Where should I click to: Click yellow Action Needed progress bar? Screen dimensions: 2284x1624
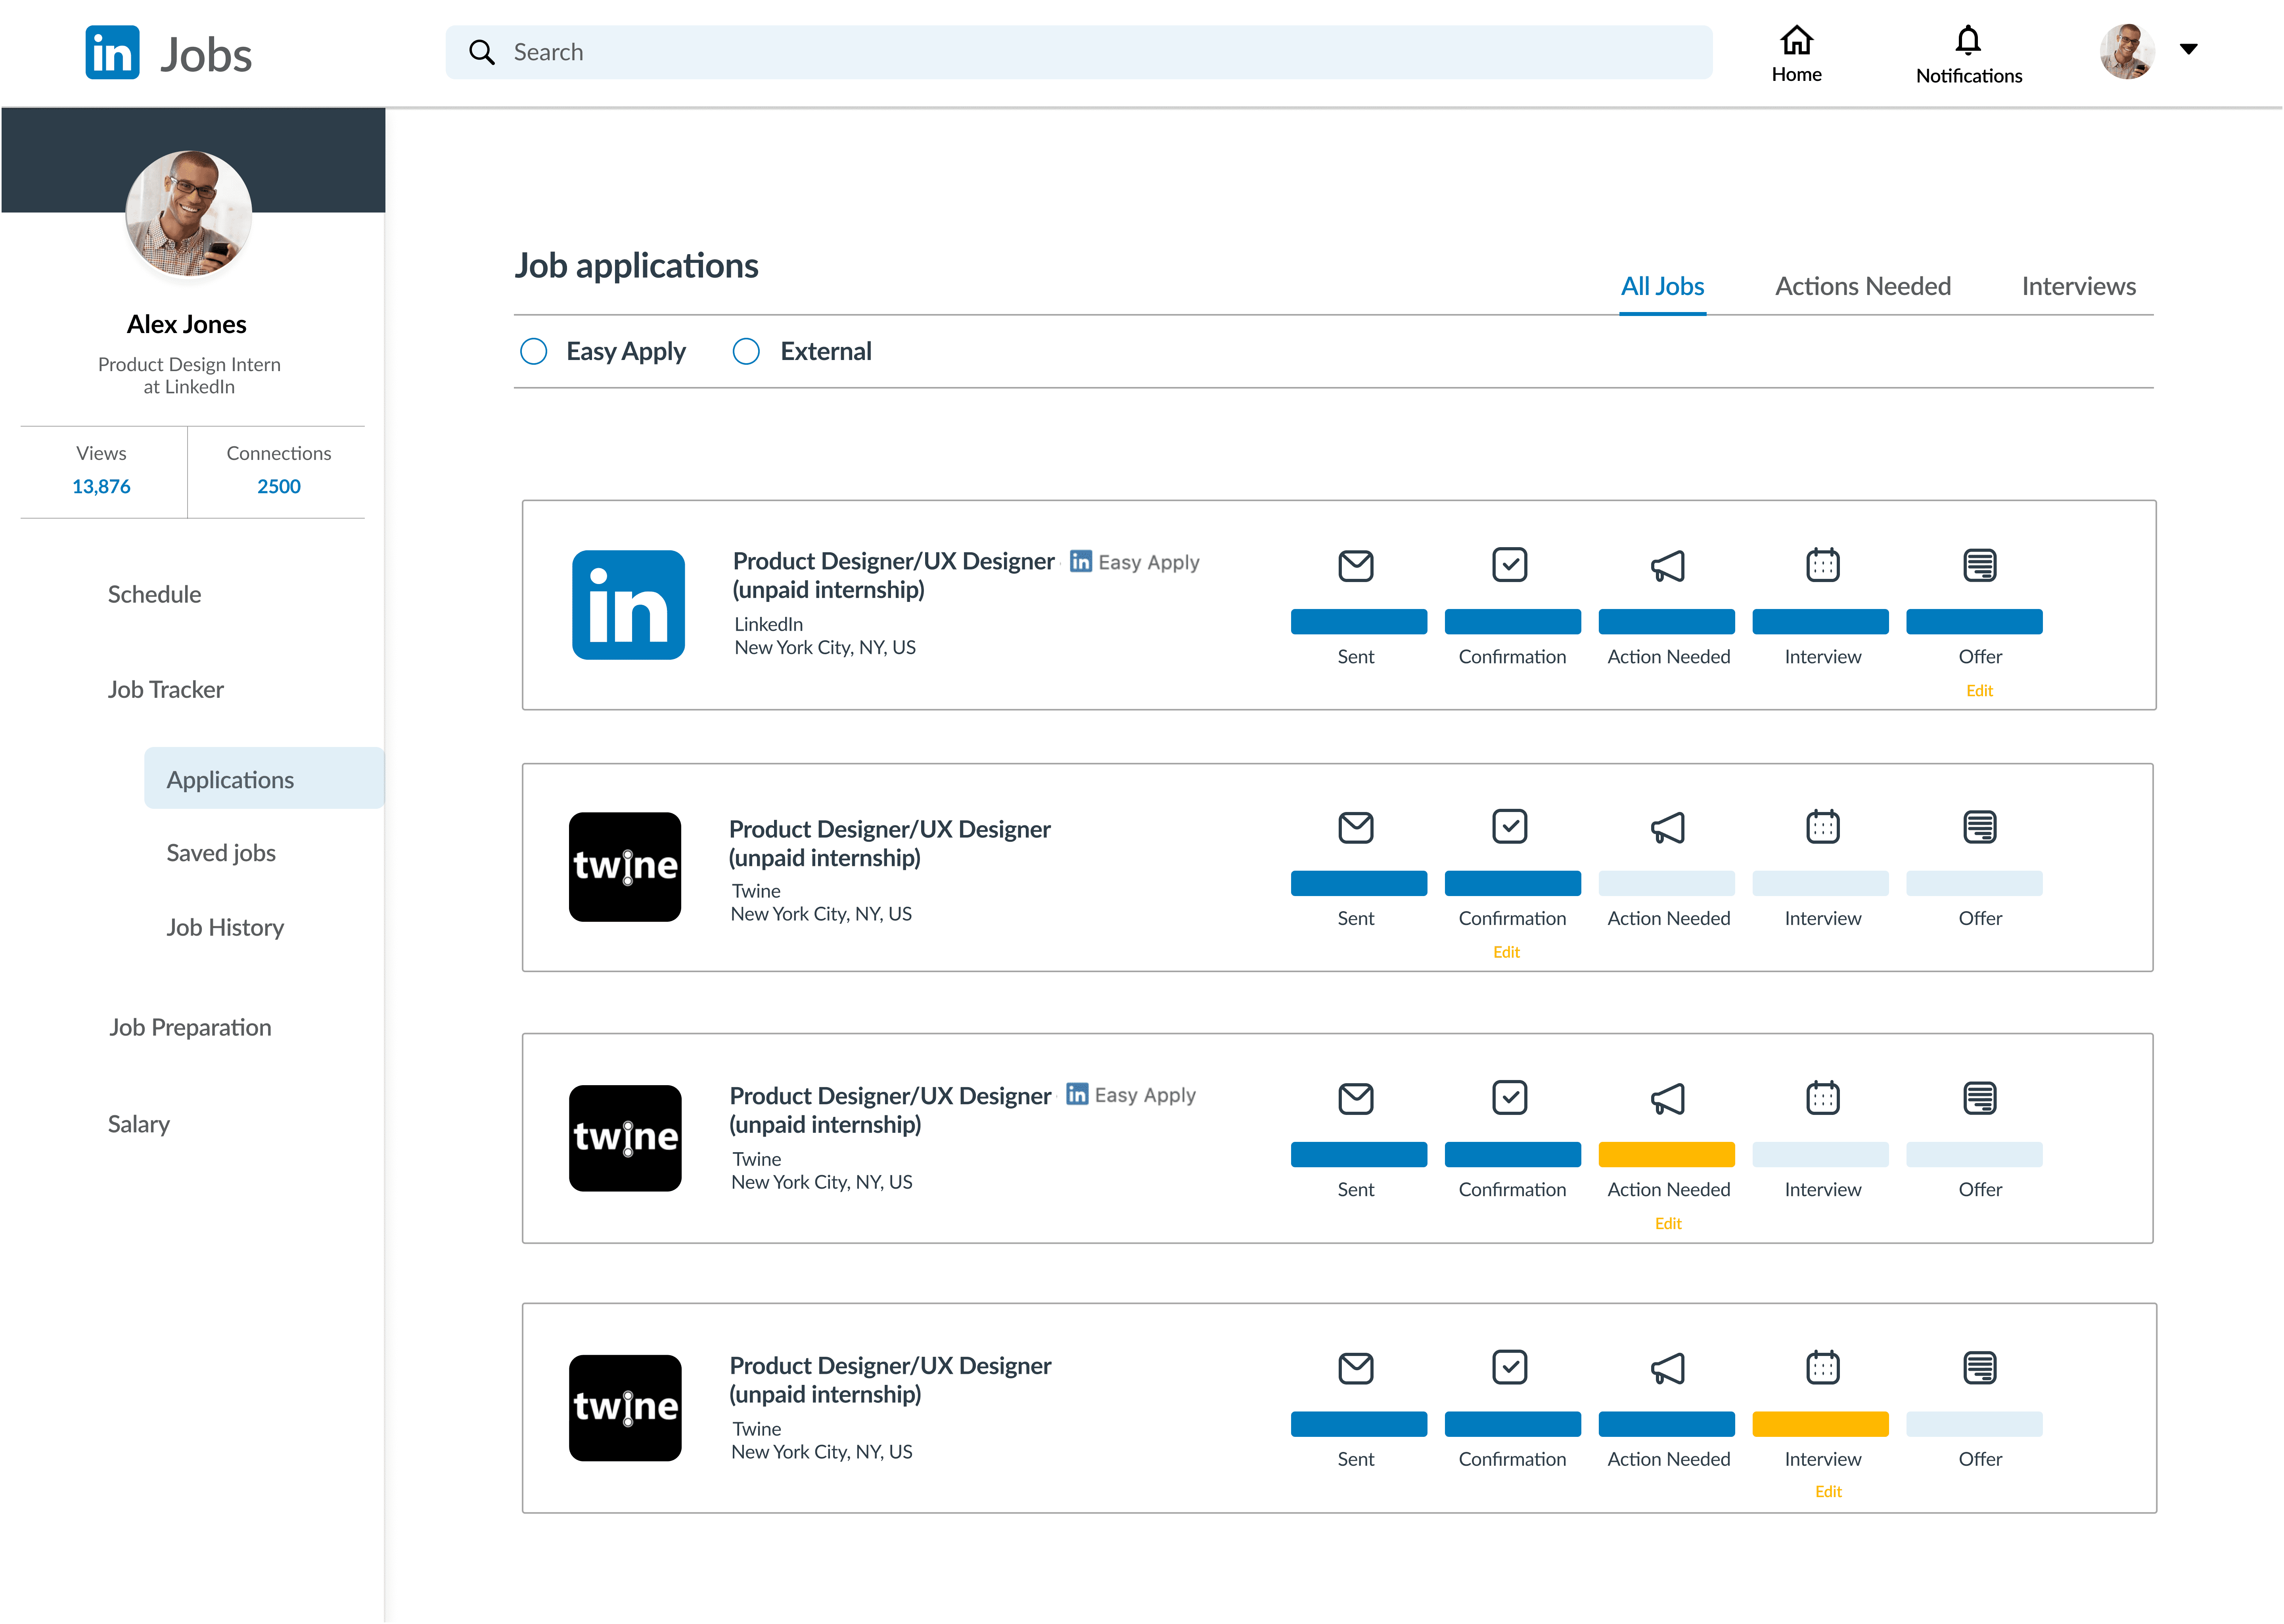coord(1667,1154)
